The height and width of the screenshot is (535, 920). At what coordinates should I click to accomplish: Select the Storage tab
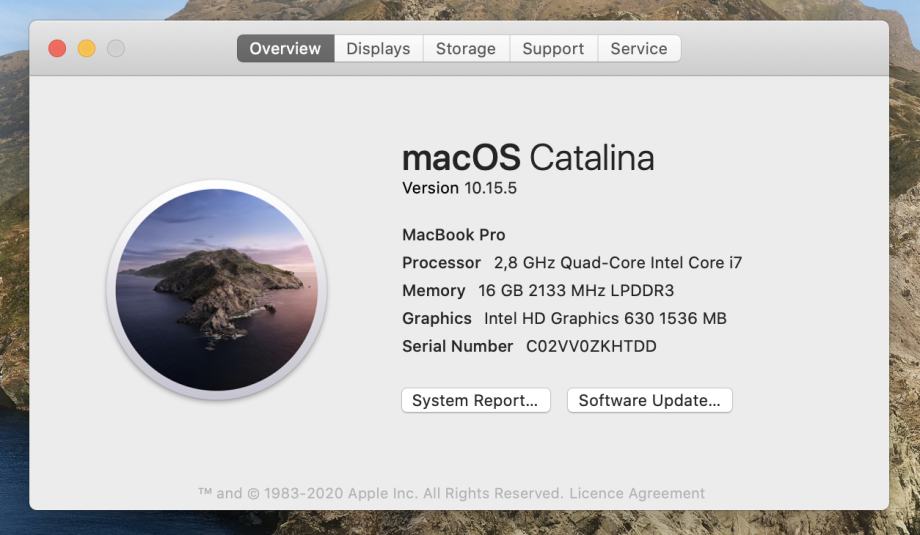pyautogui.click(x=465, y=49)
